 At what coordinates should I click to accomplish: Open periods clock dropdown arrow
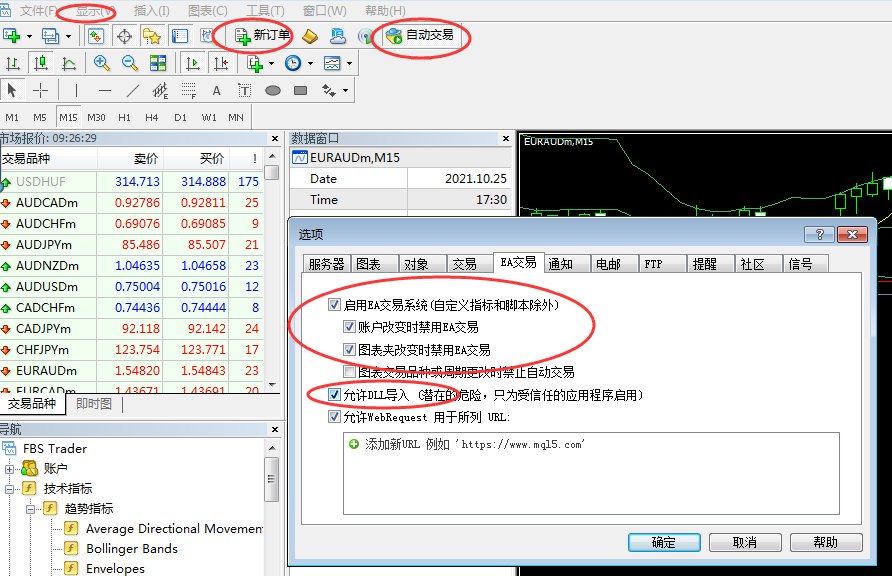311,63
